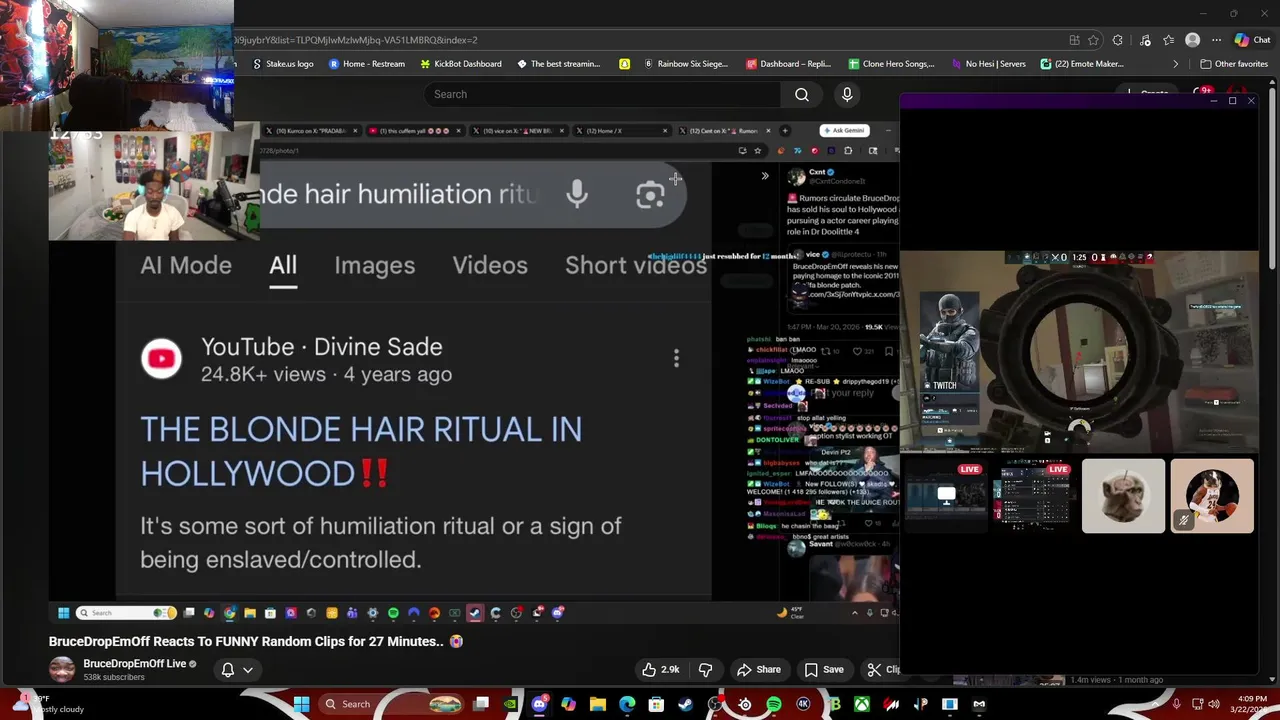1280x720 pixels.
Task: Open Clone Hero Songs bookmark
Action: pos(891,64)
